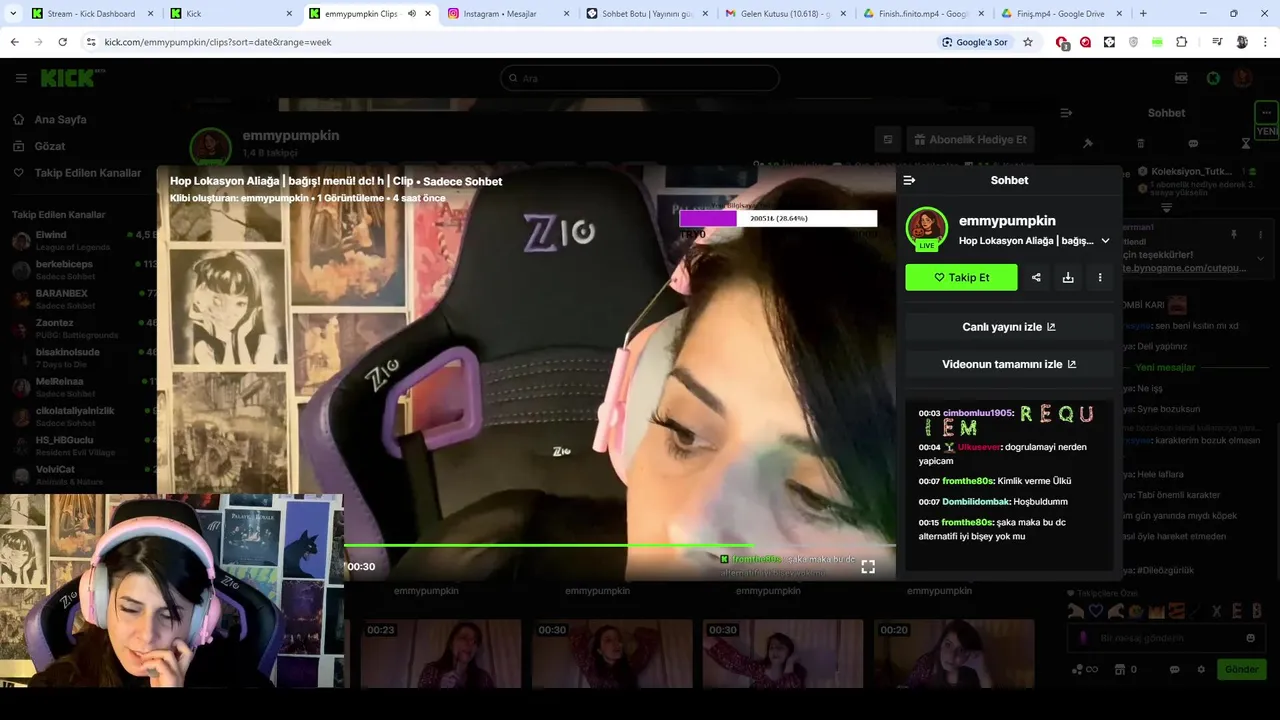Collapse background Sohbet panel arrow icon
Screen dimensions: 1280x720
click(1066, 113)
